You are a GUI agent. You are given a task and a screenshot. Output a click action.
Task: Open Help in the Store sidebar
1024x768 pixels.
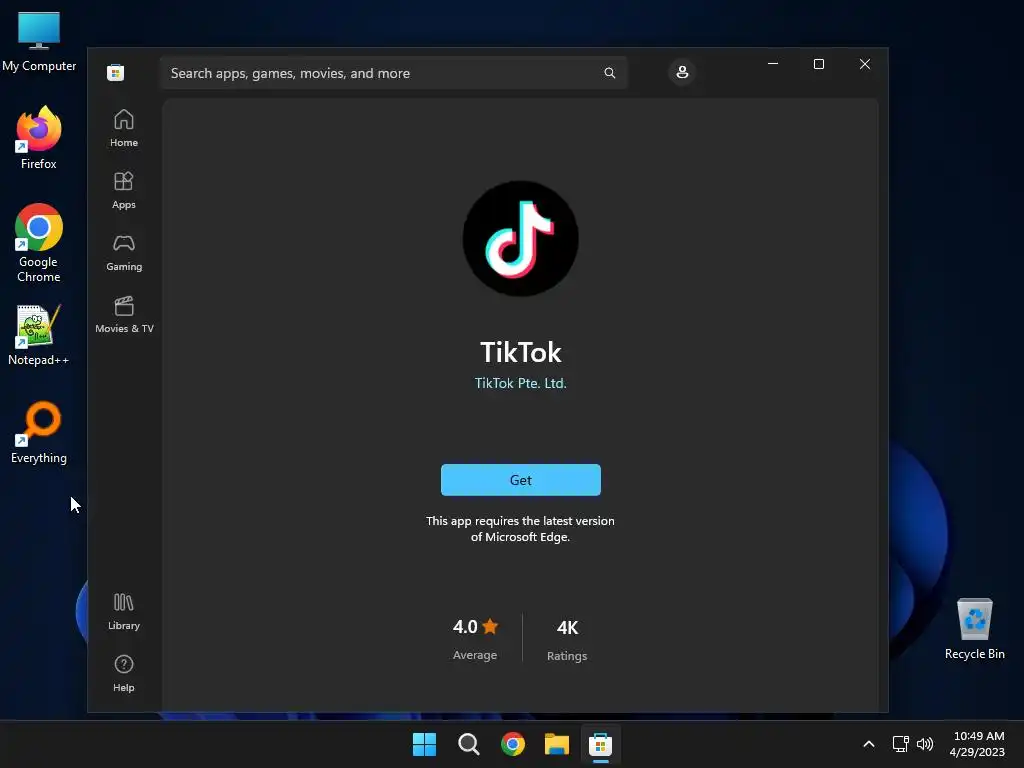(x=123, y=673)
